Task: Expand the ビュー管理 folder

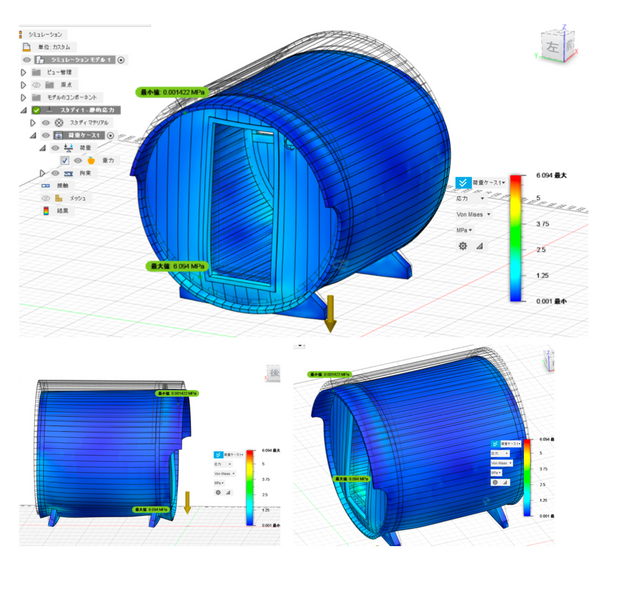Action: (23, 72)
